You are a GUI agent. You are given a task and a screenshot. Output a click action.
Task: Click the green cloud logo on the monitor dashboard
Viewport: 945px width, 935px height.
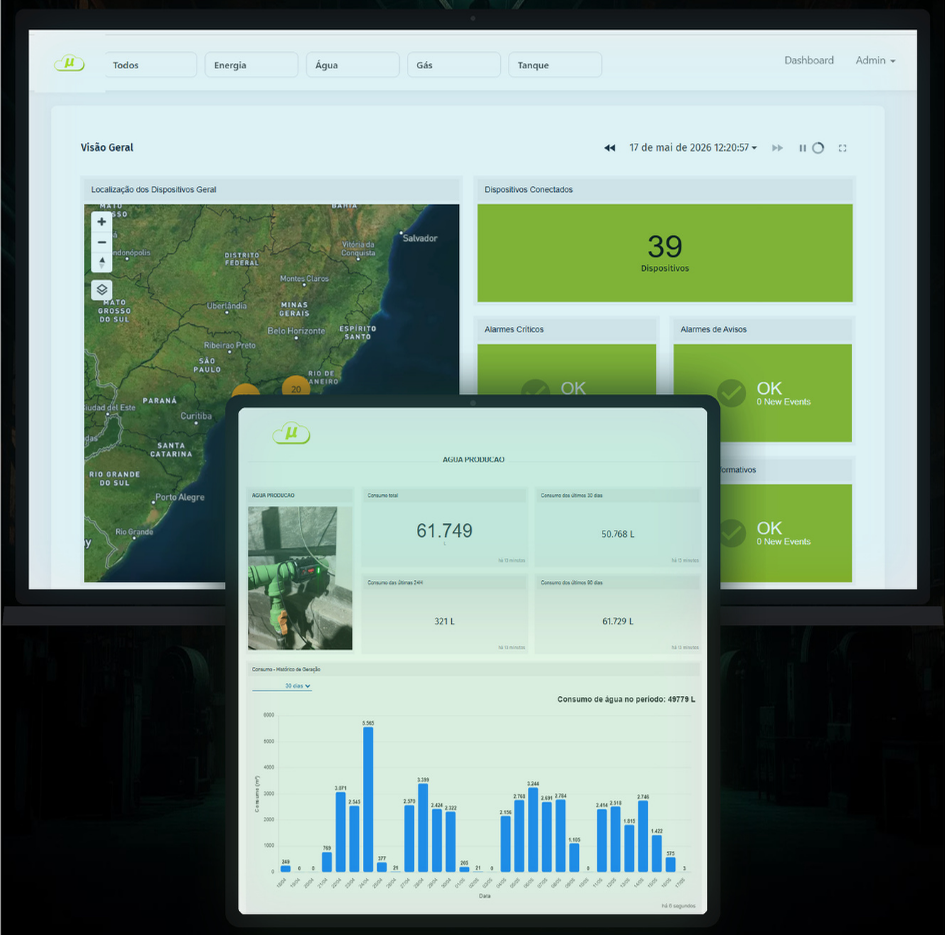coord(69,63)
